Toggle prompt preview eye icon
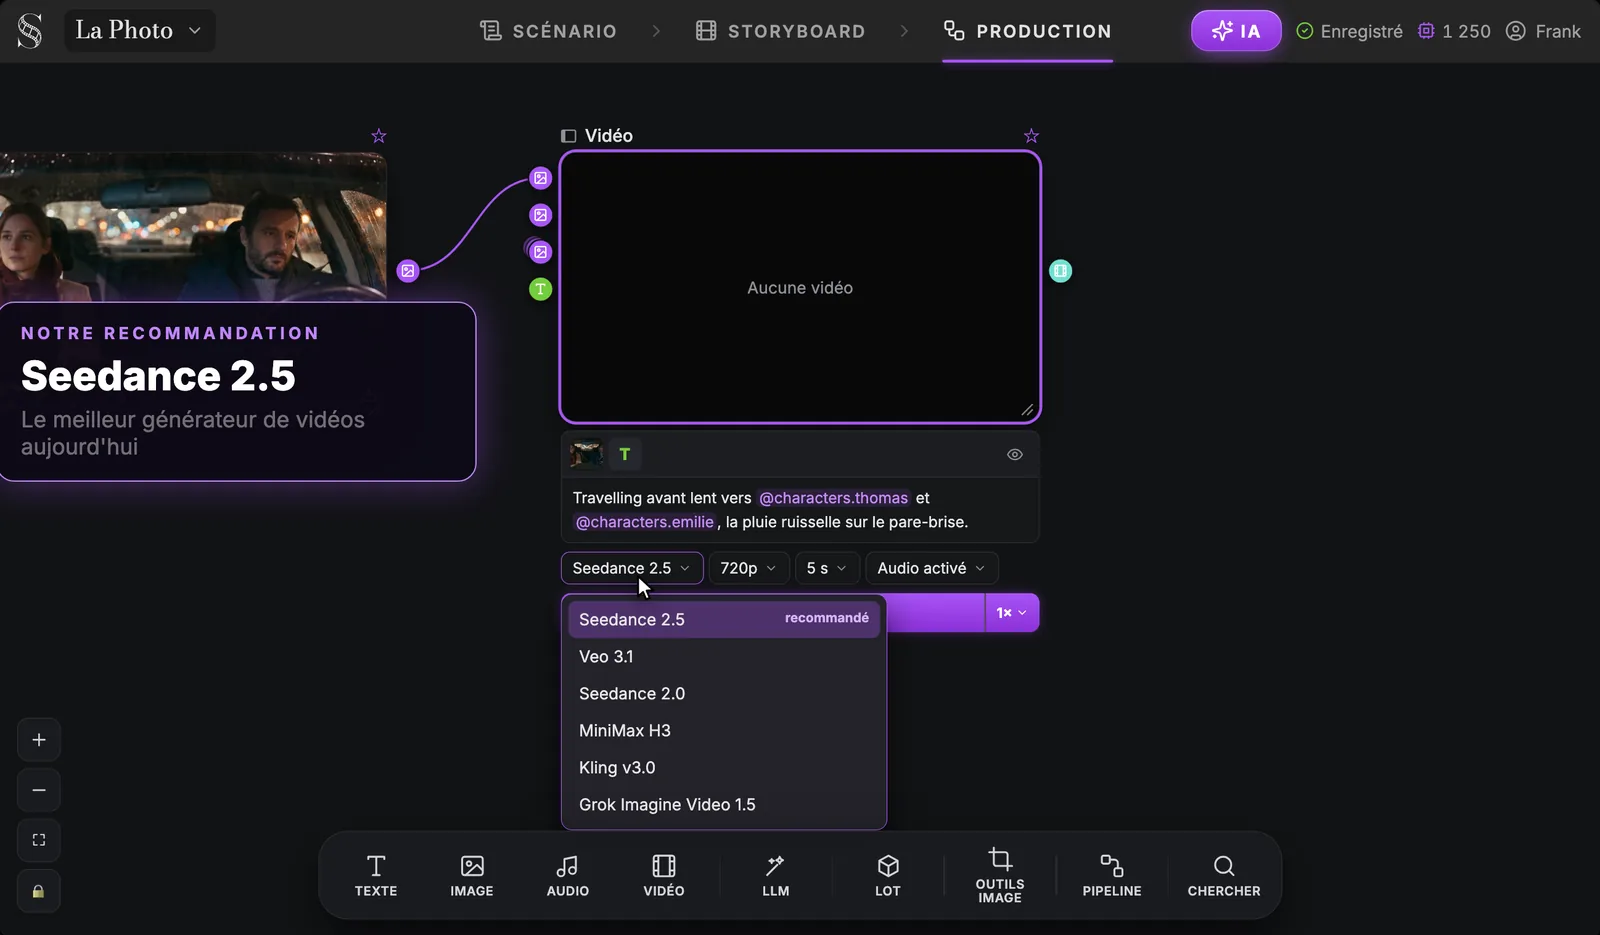The height and width of the screenshot is (935, 1600). [1015, 455]
